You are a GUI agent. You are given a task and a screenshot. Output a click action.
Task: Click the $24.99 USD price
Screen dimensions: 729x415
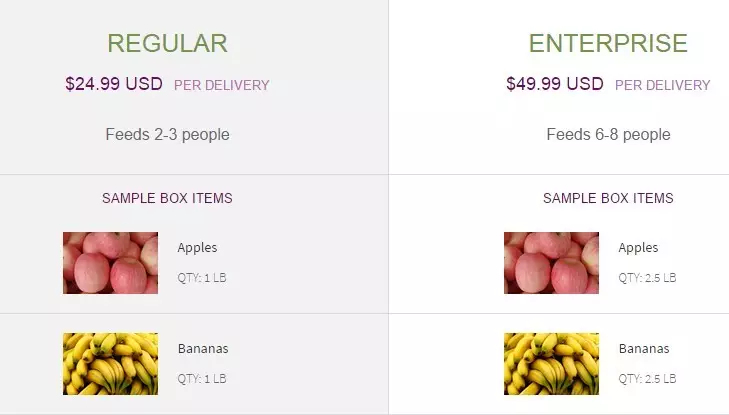114,84
